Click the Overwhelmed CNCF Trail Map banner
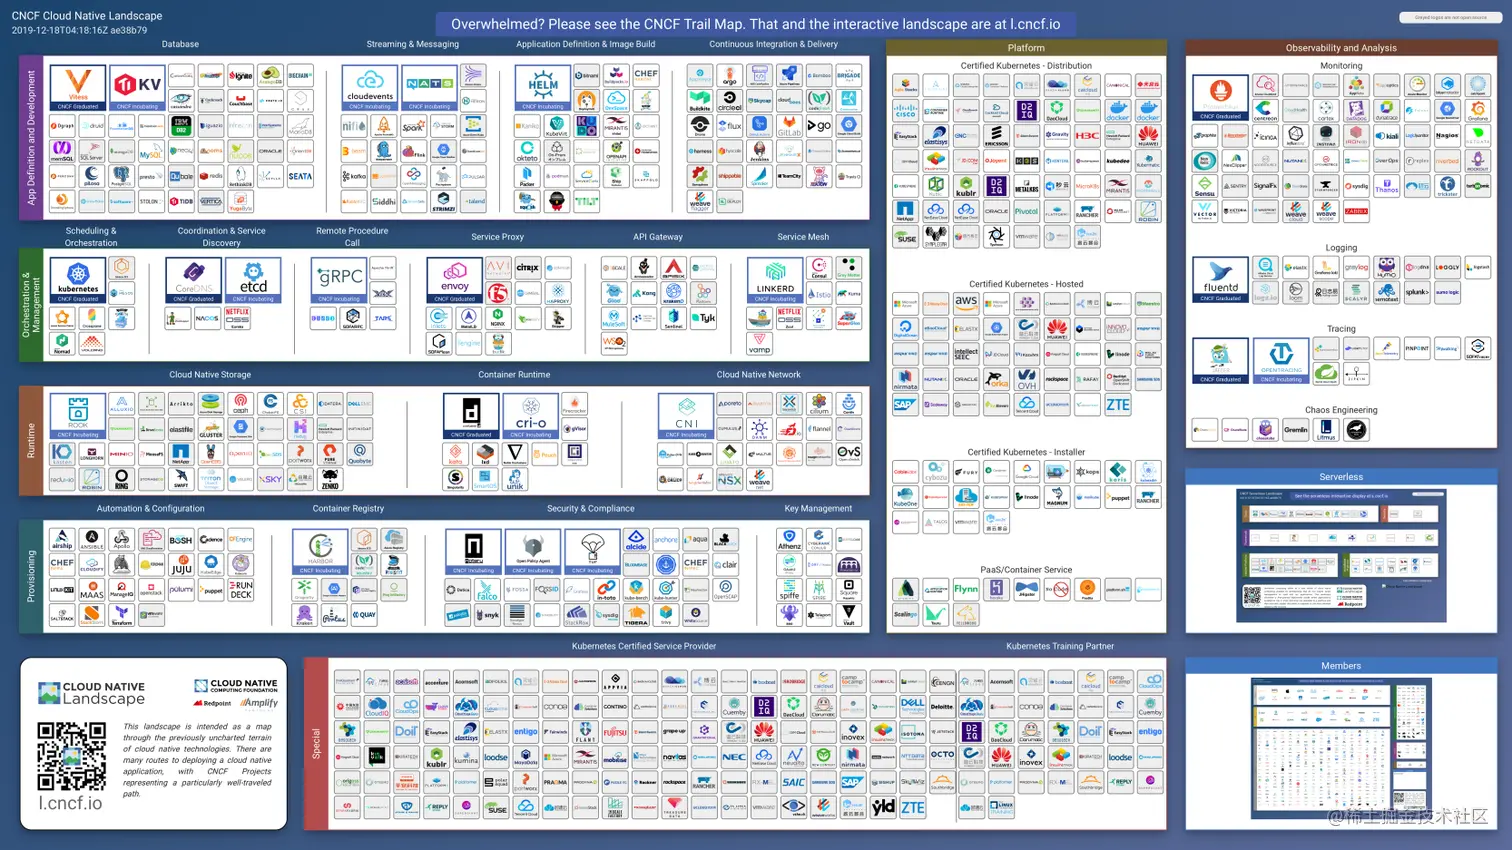 [756, 24]
